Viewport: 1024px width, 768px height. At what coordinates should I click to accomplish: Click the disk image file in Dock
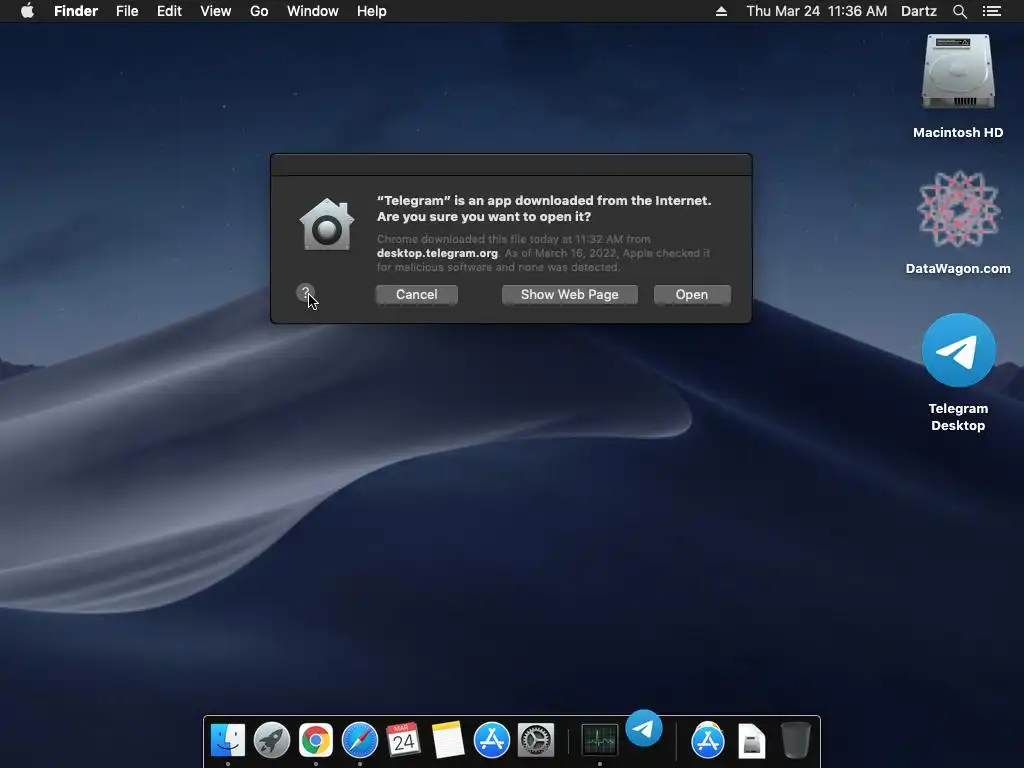pos(752,741)
